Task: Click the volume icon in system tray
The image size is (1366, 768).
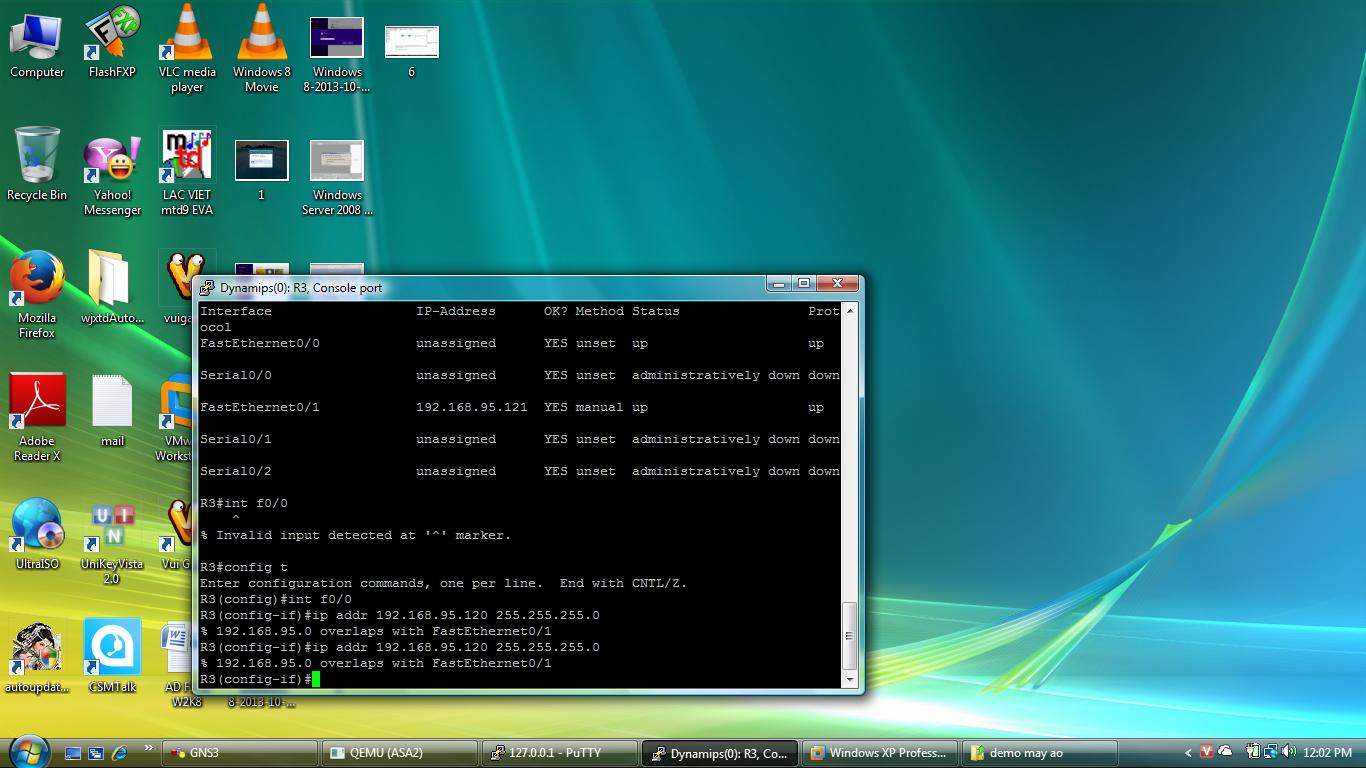Action: (1290, 752)
